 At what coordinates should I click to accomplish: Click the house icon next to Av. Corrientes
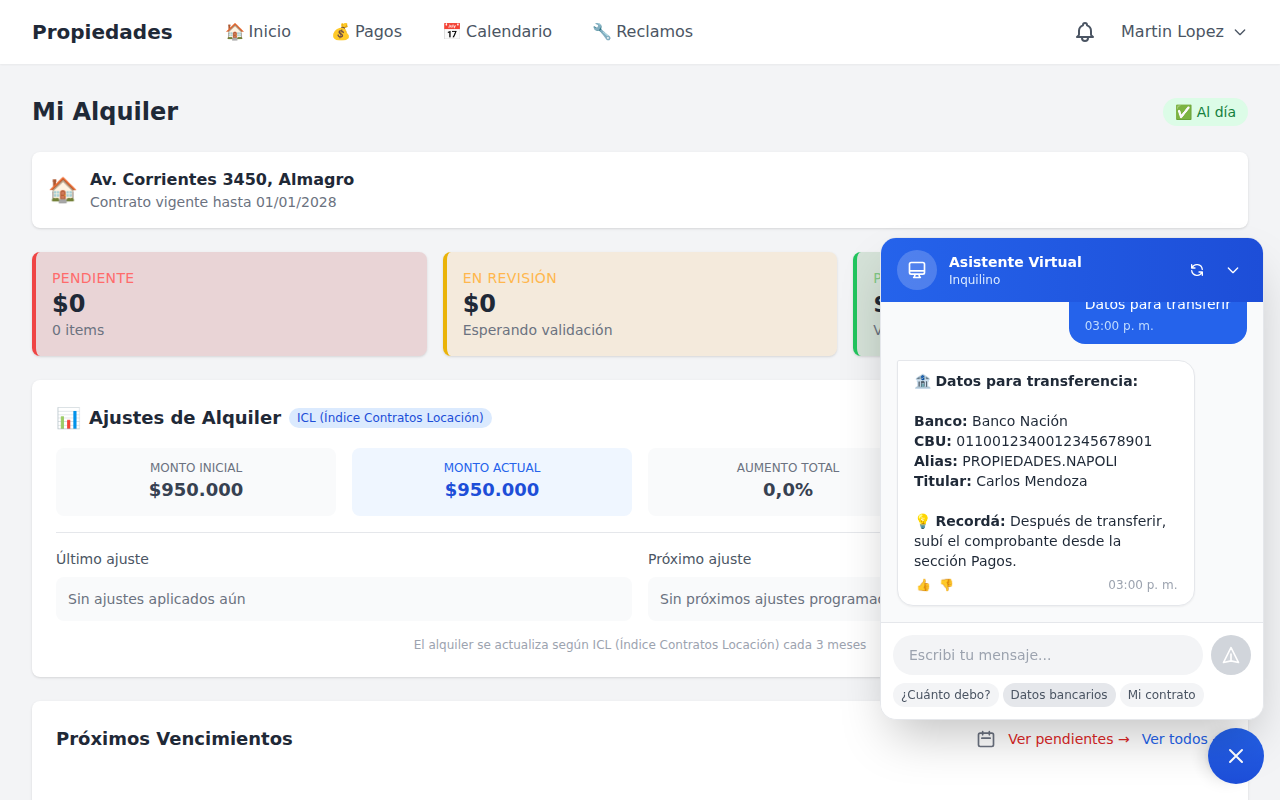tap(62, 189)
